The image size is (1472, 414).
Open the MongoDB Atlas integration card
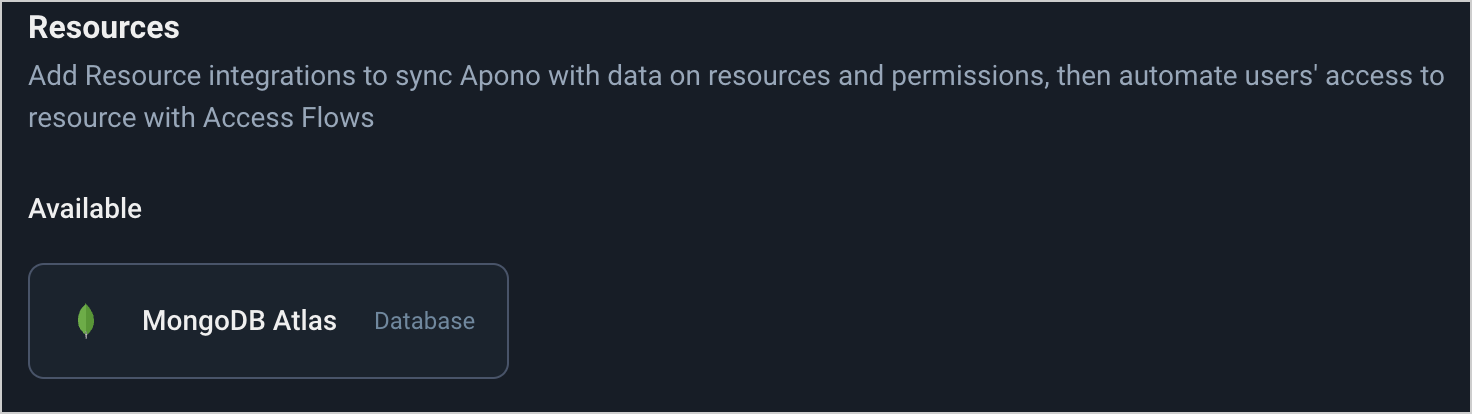[x=268, y=321]
